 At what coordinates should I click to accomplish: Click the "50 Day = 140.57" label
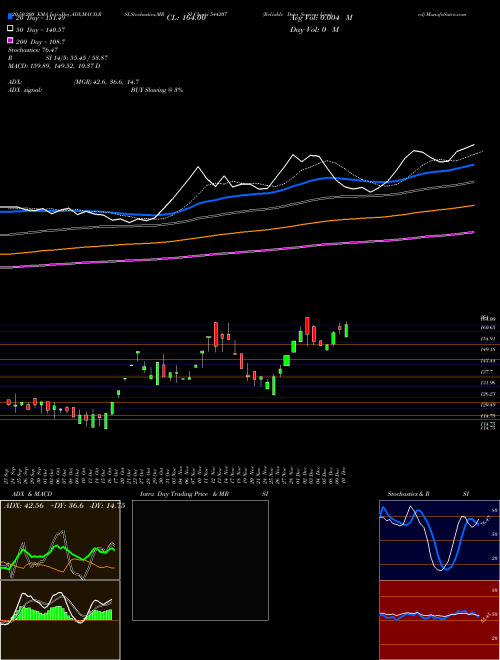[40, 29]
